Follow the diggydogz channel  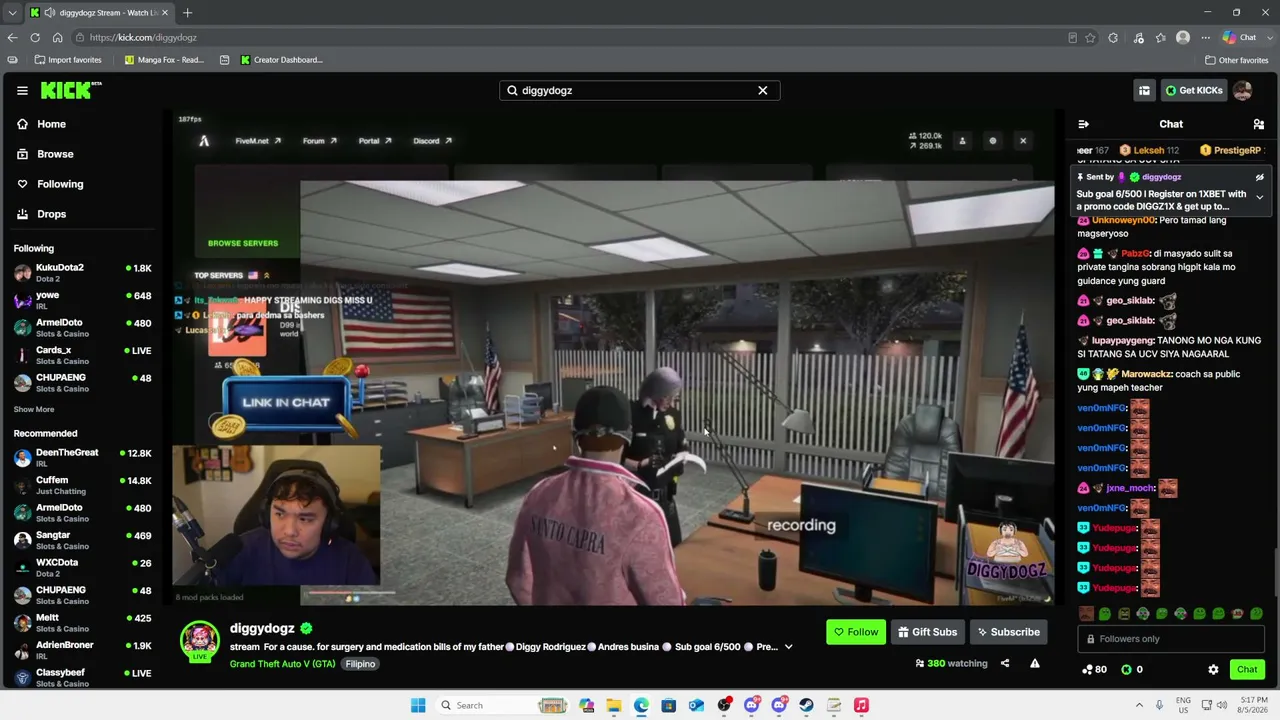tap(855, 632)
